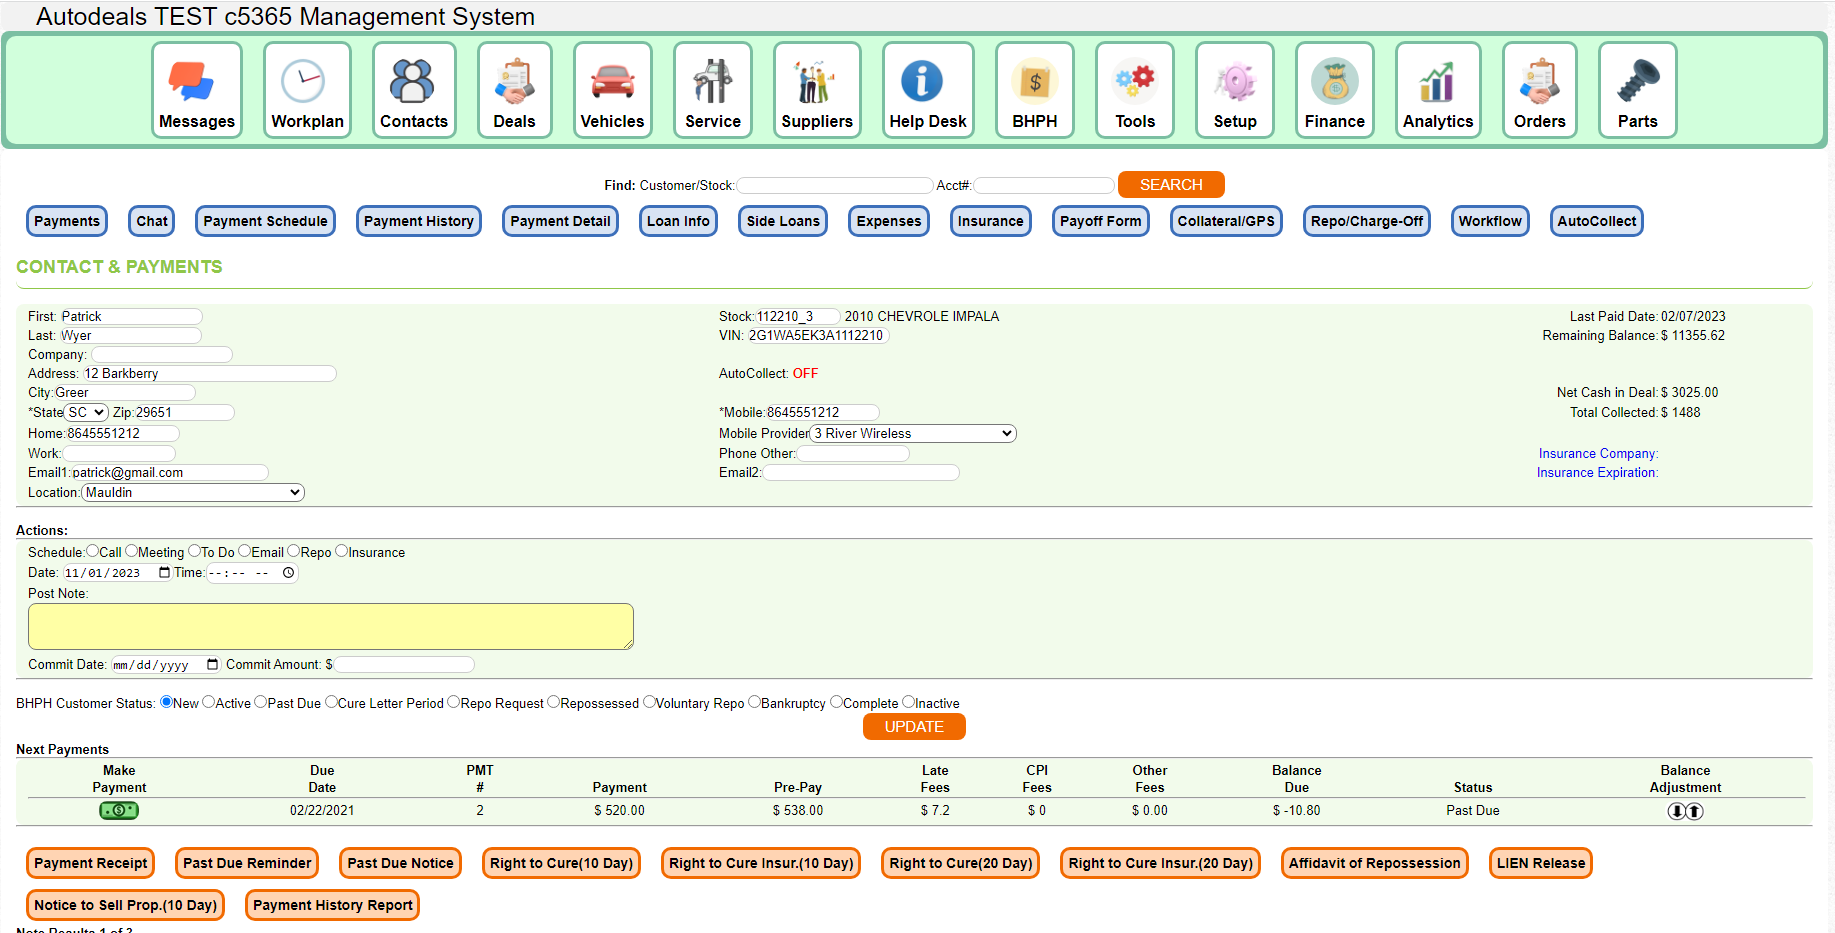
Task: Open the State dropdown showing SC
Action: 86,412
